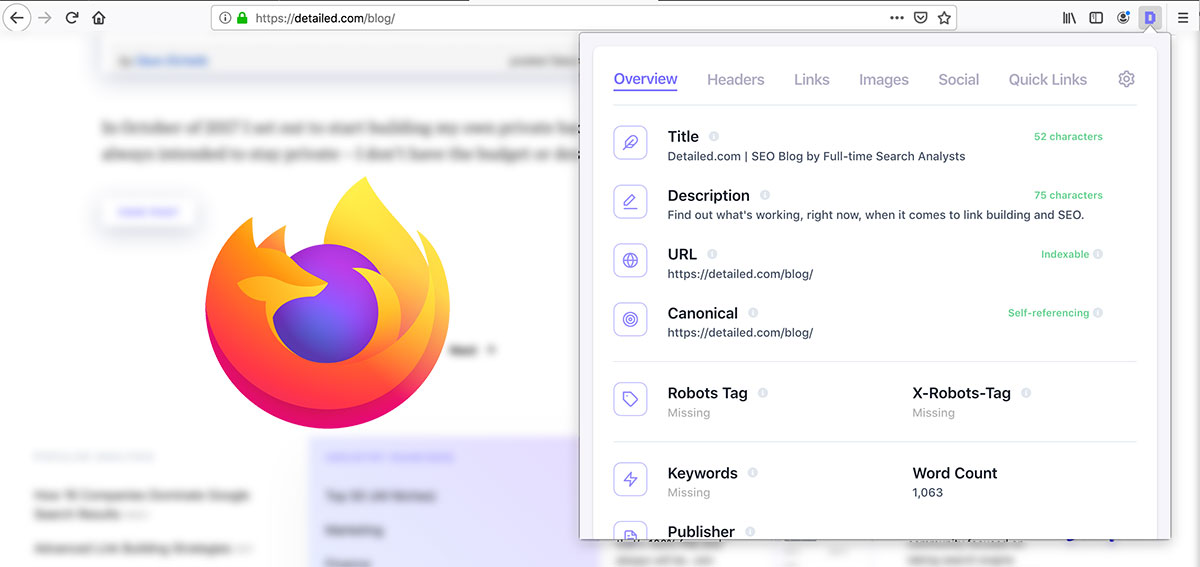This screenshot has height=567, width=1200.
Task: Click the Firefox logo image
Action: (x=328, y=302)
